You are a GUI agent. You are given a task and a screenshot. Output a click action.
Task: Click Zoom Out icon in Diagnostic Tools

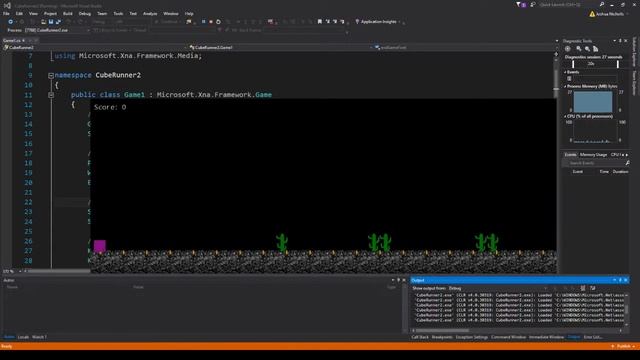click(x=587, y=49)
